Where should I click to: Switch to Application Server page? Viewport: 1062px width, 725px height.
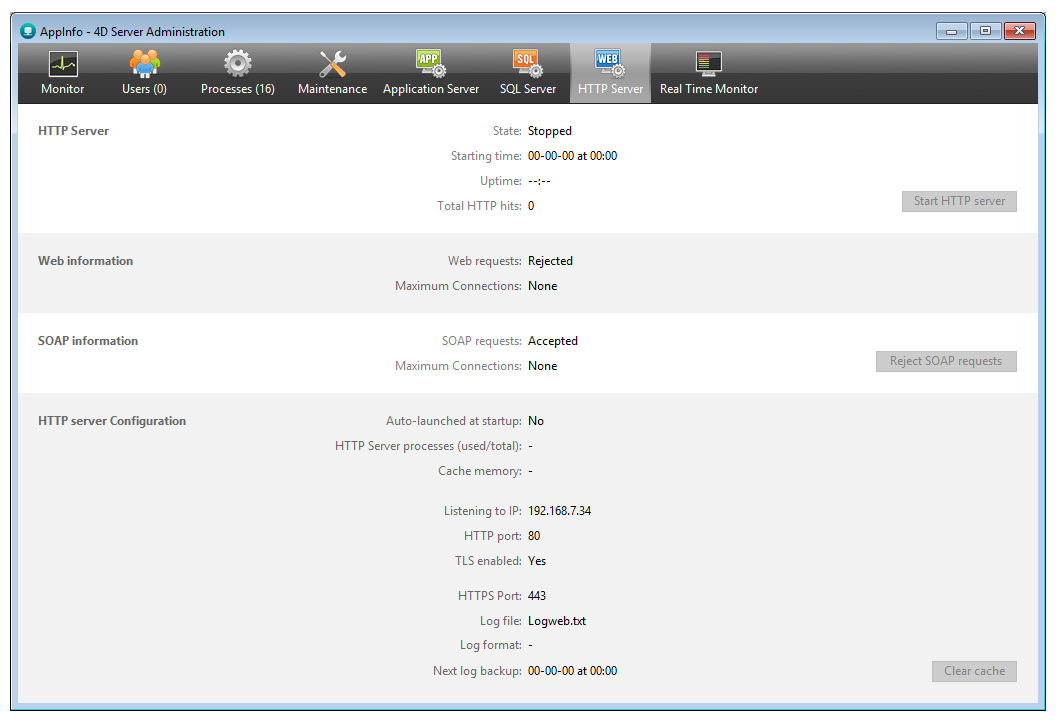pyautogui.click(x=431, y=74)
